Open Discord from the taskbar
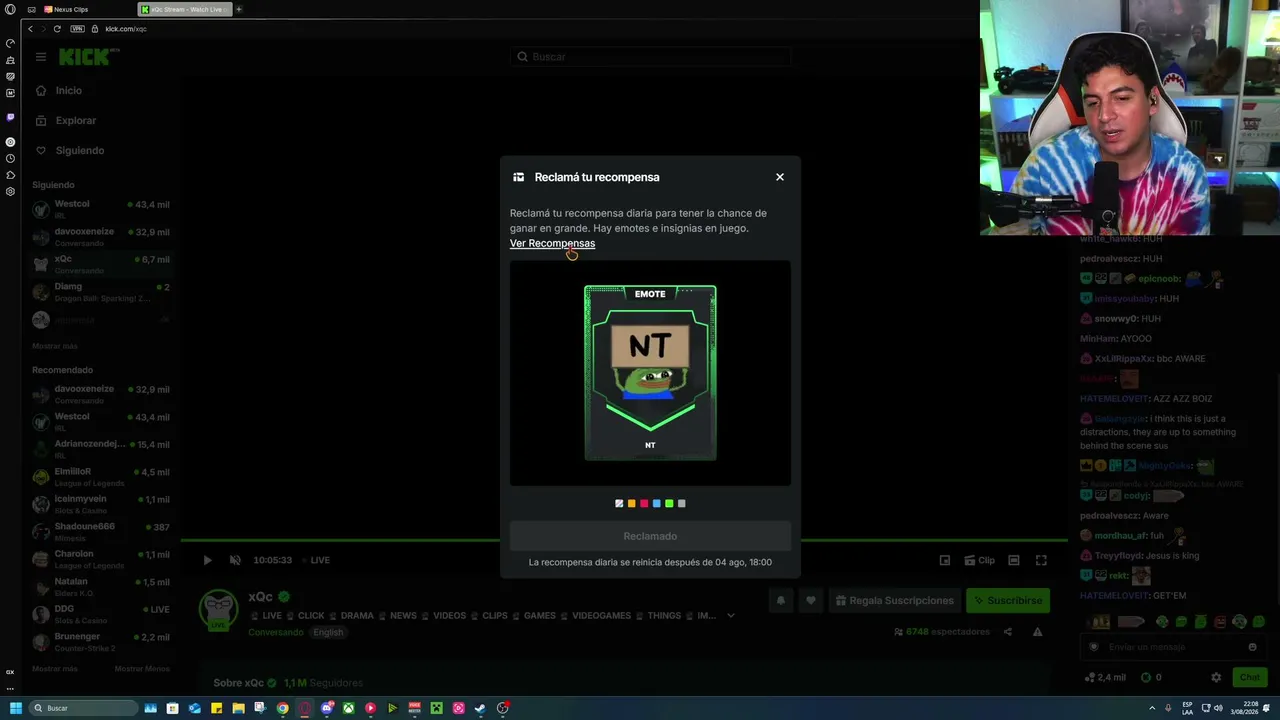Viewport: 1280px width, 720px height. pyautogui.click(x=326, y=708)
